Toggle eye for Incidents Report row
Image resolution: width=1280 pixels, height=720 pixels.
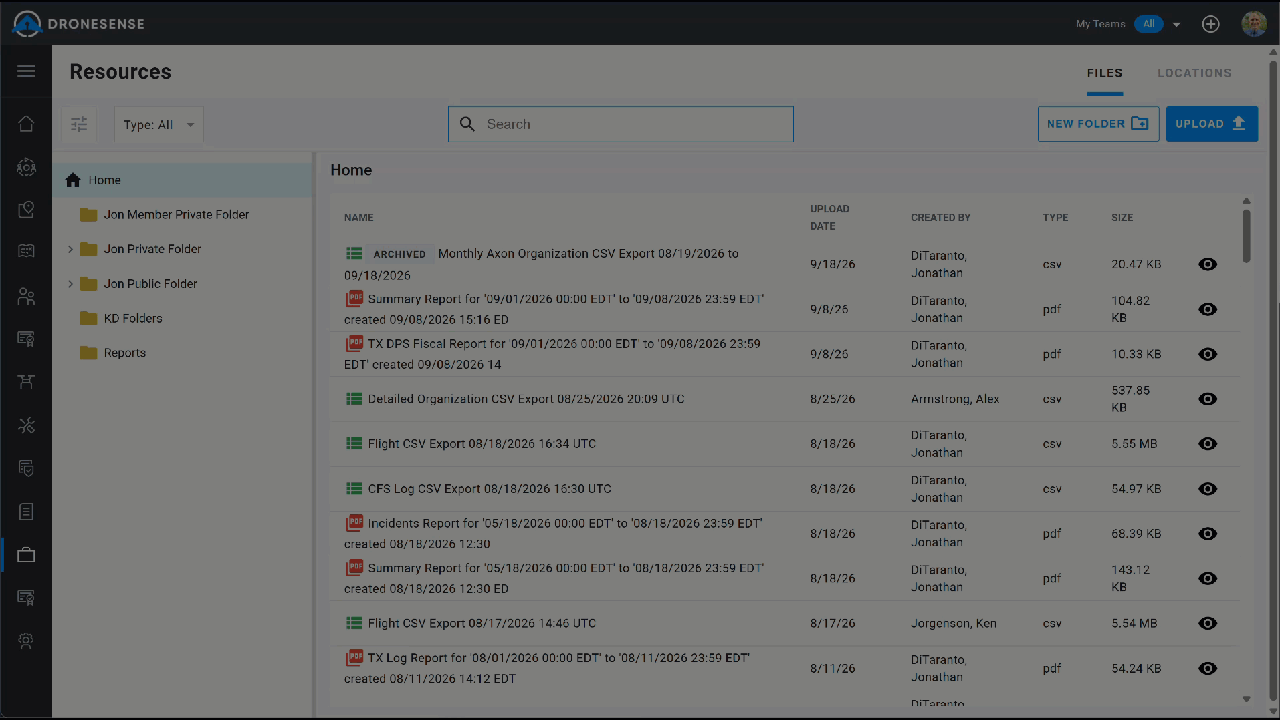pyautogui.click(x=1208, y=534)
